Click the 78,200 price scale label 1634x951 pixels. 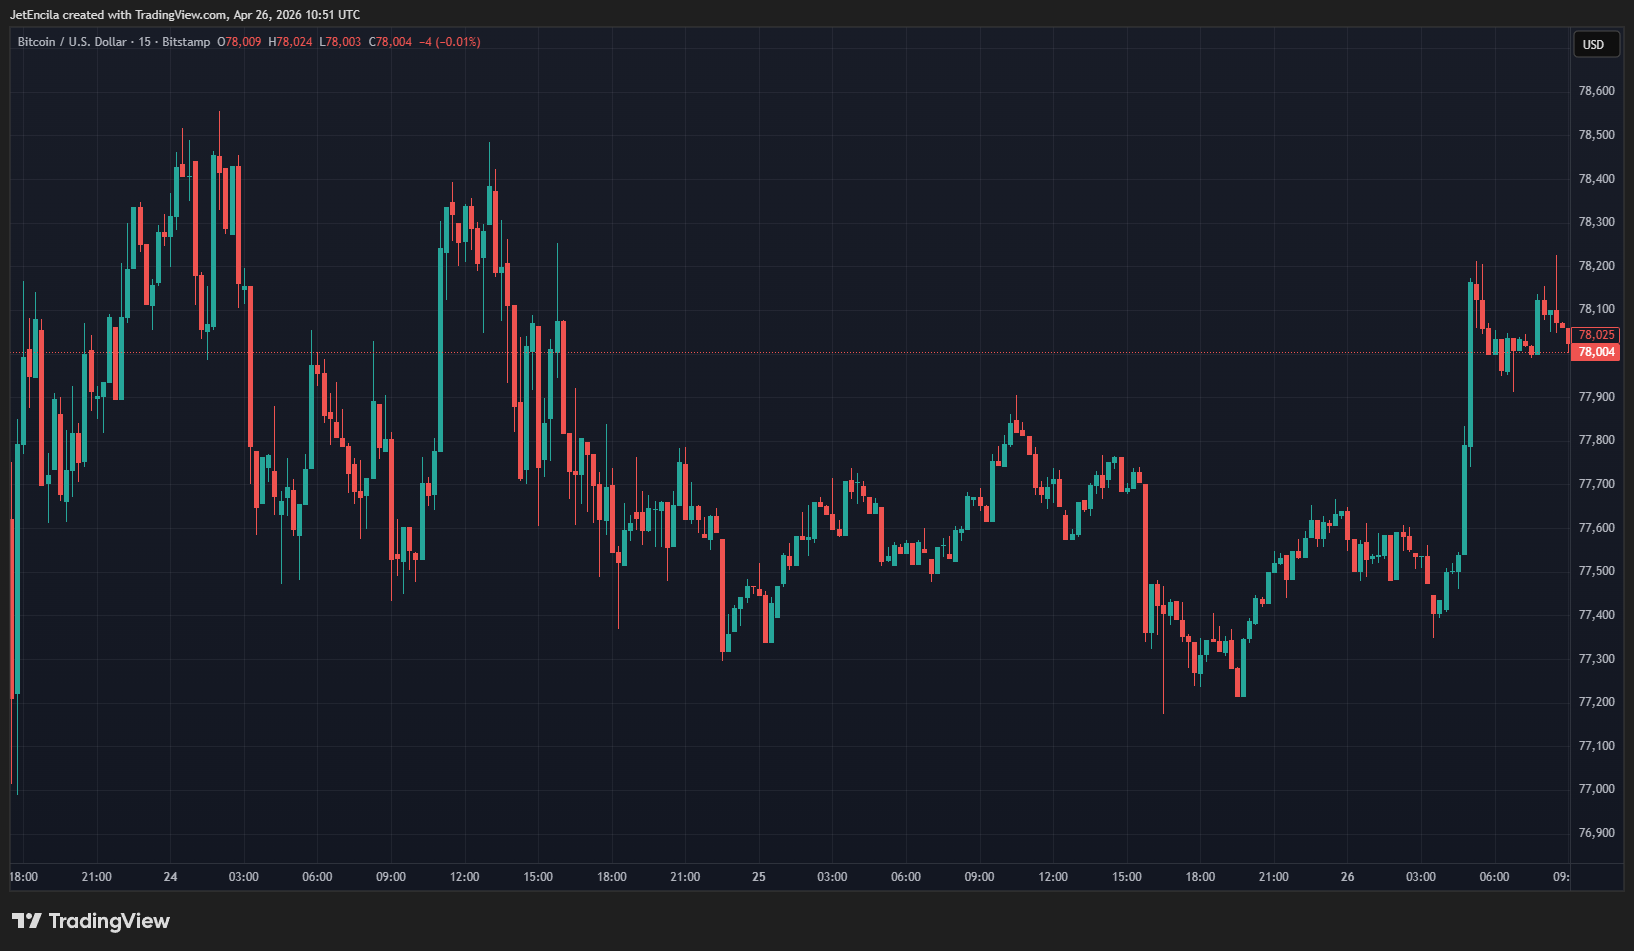(1596, 266)
